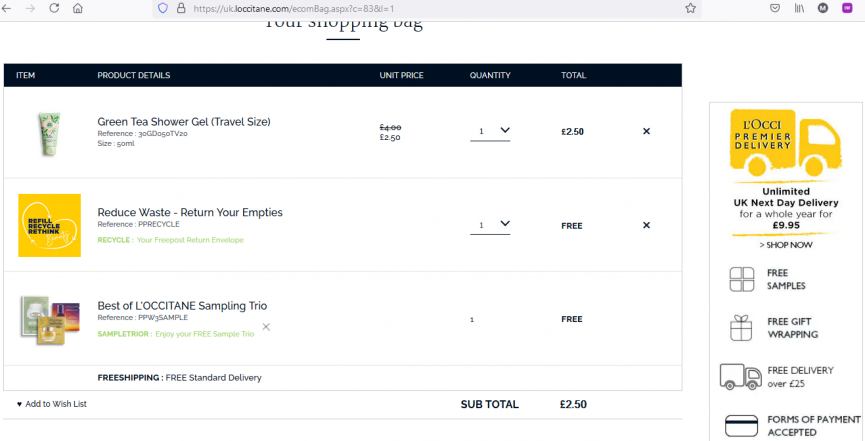Bookmark this page with the star icon

[690, 8]
